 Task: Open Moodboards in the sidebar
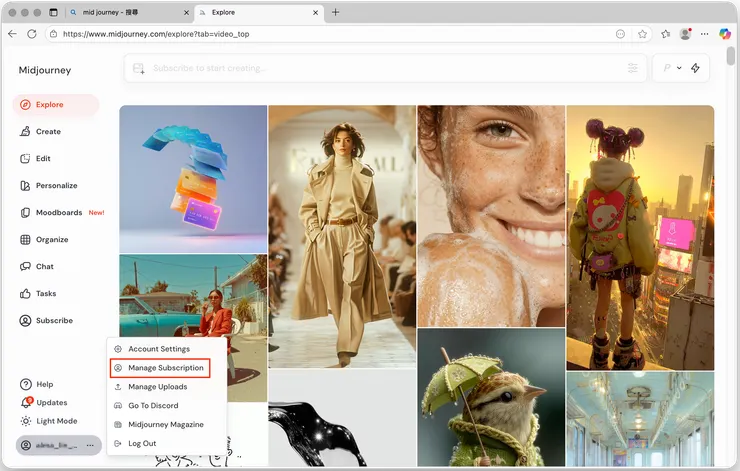(58, 212)
